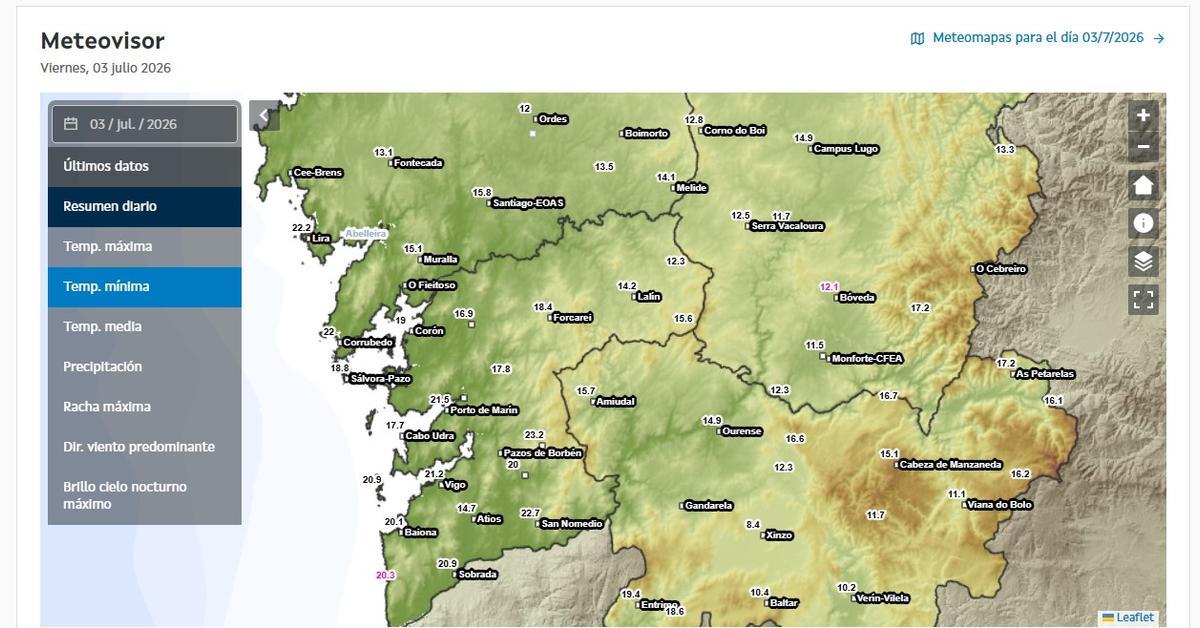Click the Sobrada station label
1200x628 pixels.
(477, 574)
